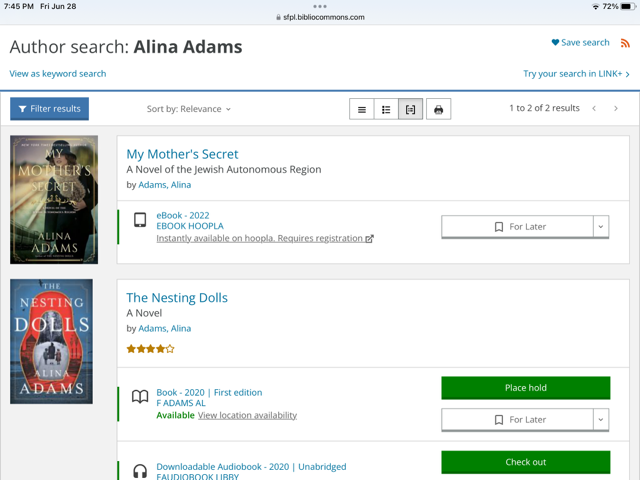Click "A Novel of the Jewish Autonomous Region" subtitle

224,169
